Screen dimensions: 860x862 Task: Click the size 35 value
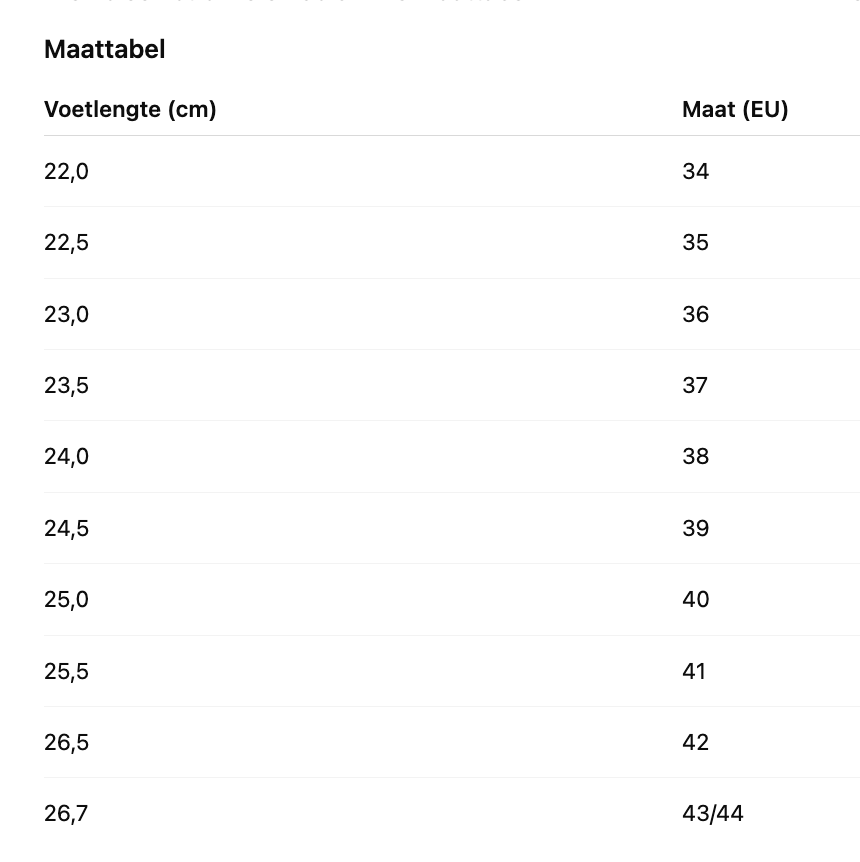click(x=695, y=242)
